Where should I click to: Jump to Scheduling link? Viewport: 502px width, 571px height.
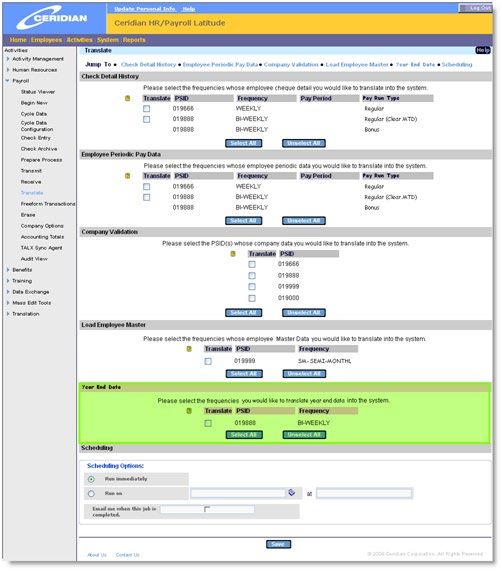click(457, 64)
